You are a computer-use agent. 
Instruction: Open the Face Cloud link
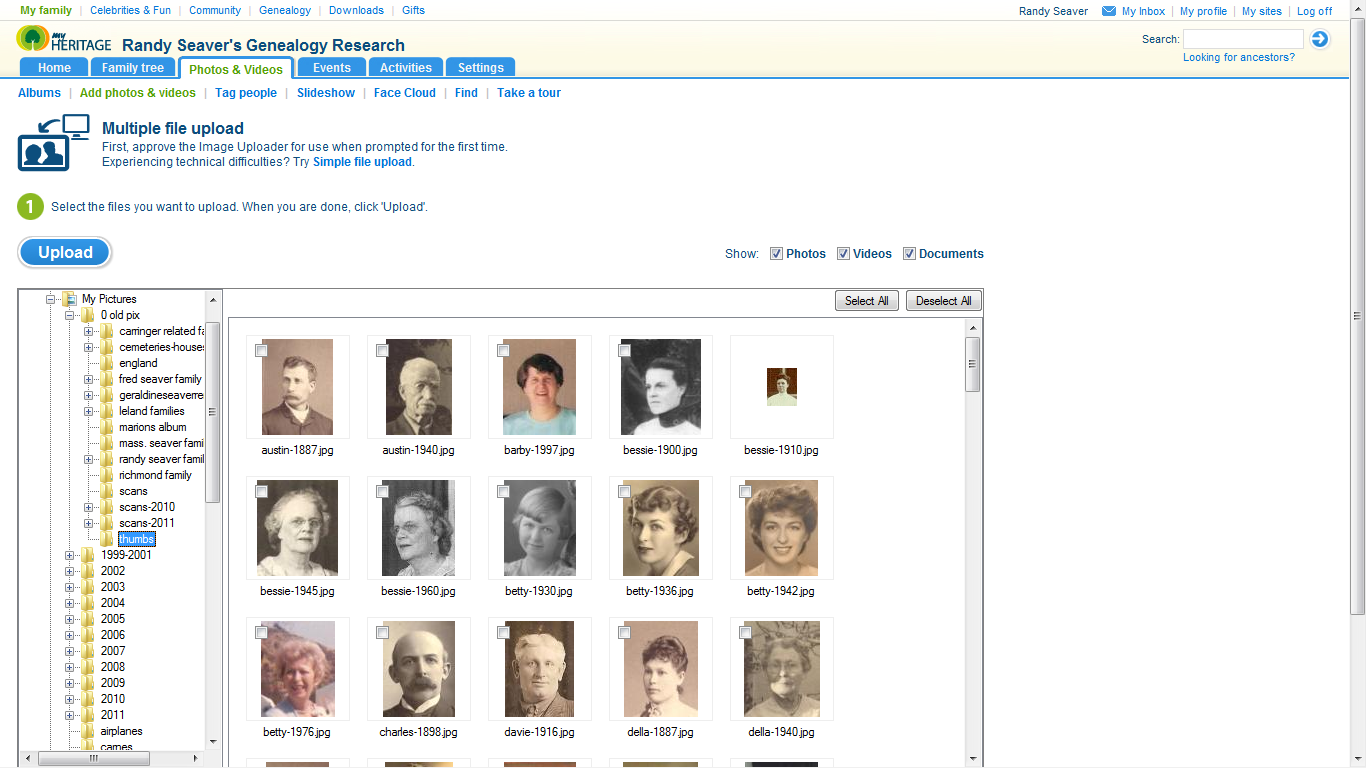click(x=405, y=93)
